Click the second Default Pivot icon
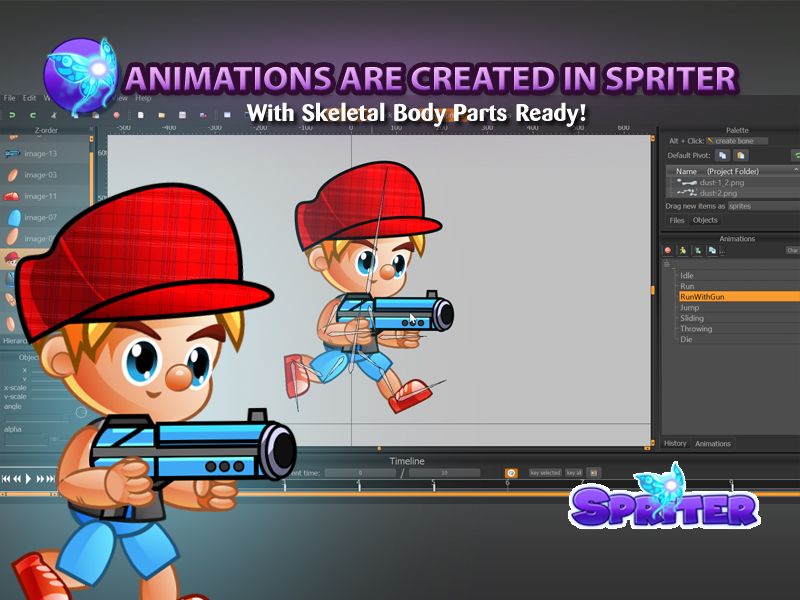 click(740, 155)
